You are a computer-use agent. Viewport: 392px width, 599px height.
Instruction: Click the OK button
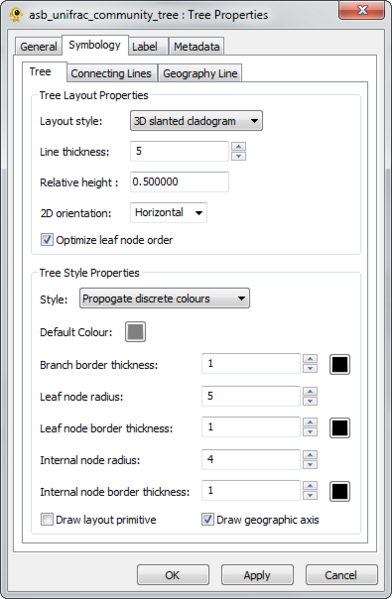173,575
